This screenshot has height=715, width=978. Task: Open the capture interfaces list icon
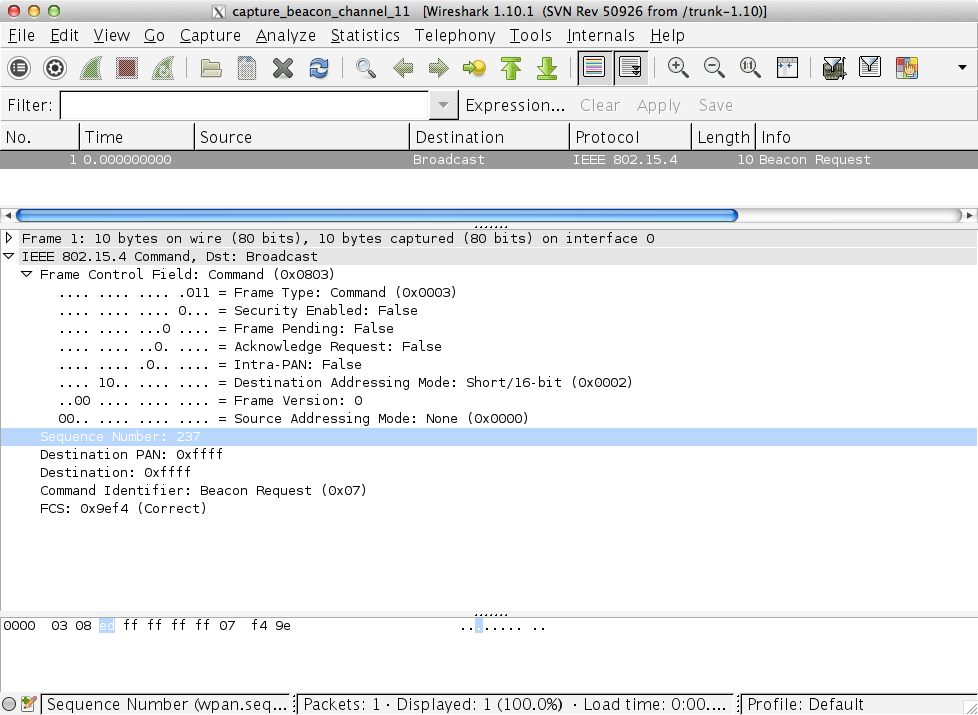coord(19,67)
